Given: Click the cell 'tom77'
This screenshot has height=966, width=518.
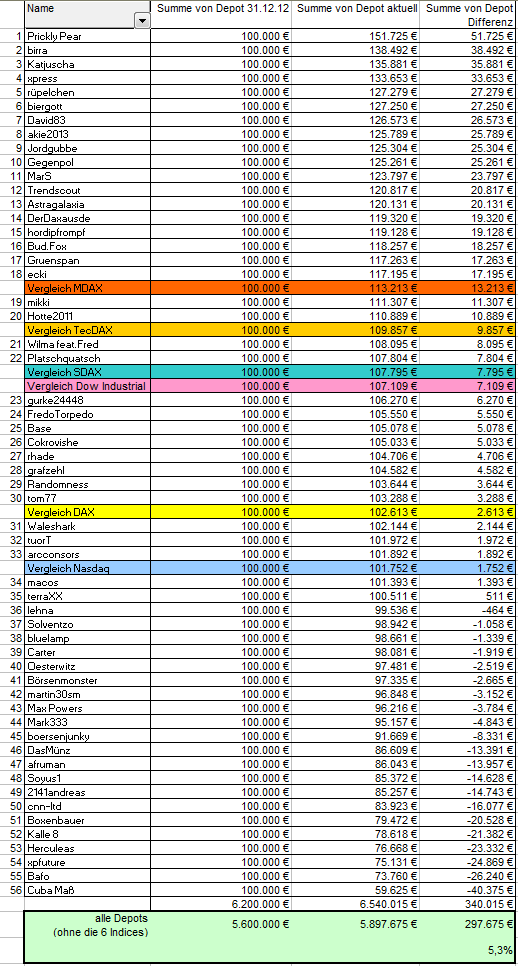Looking at the screenshot, I should (87, 498).
